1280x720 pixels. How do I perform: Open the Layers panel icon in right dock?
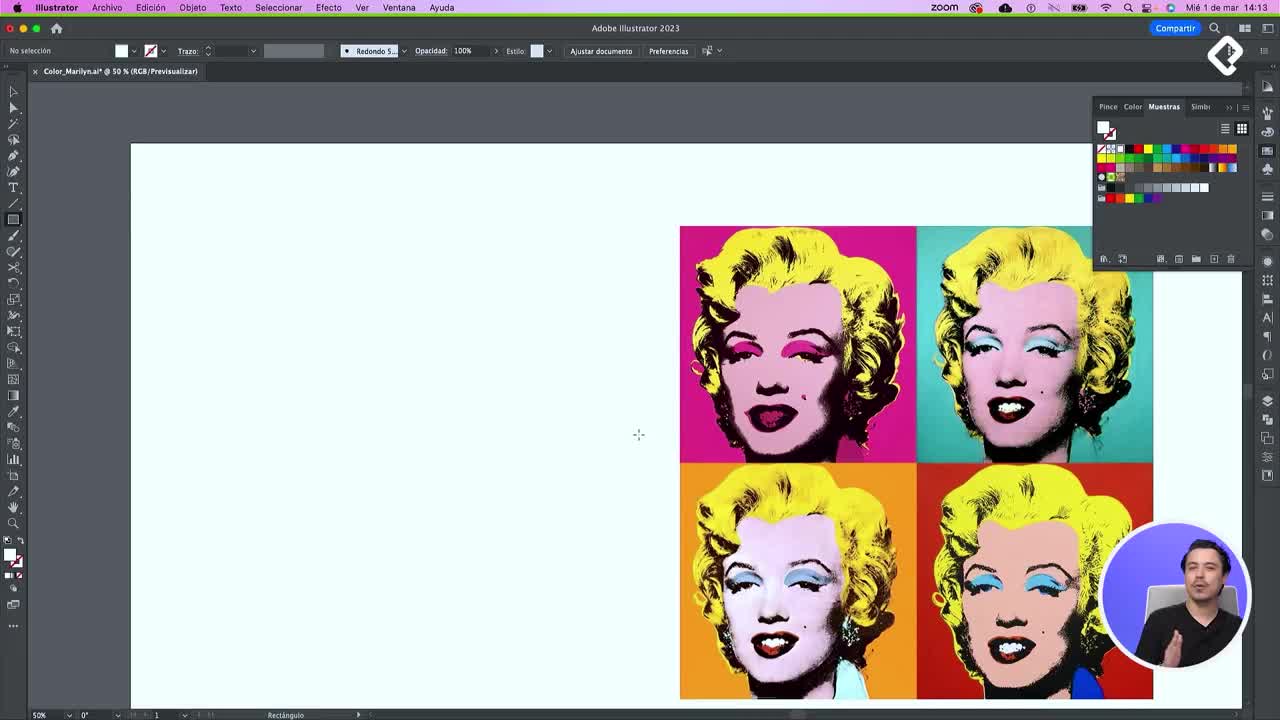(1267, 400)
